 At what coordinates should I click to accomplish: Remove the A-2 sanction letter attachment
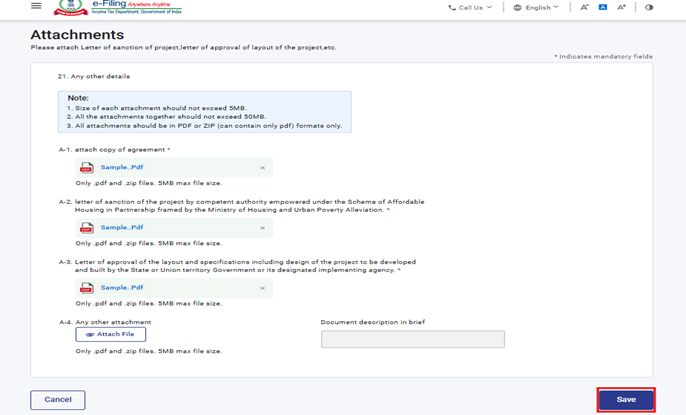click(x=263, y=228)
